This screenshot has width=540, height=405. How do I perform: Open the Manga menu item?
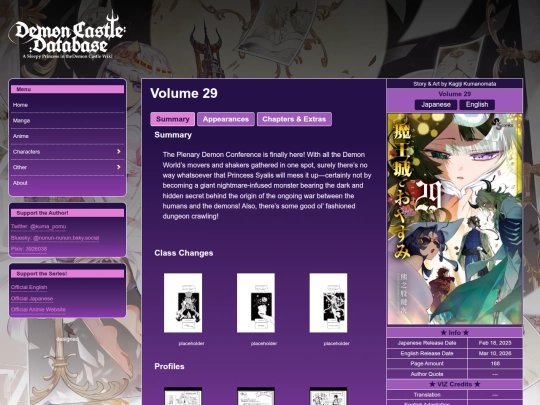tap(67, 121)
